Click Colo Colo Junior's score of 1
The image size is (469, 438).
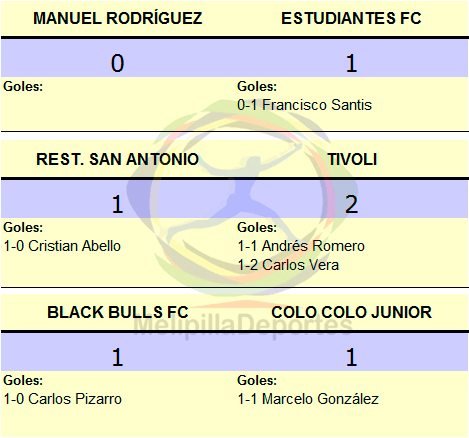click(351, 357)
